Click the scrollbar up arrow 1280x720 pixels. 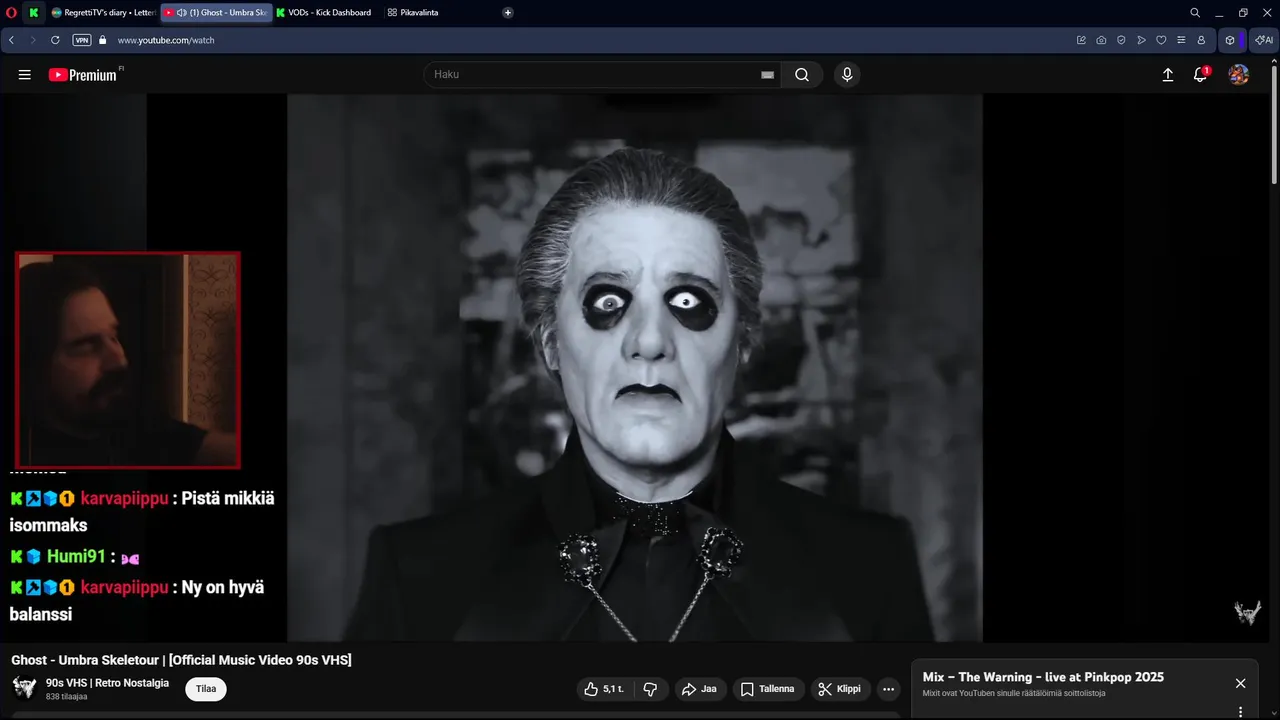click(x=1274, y=60)
